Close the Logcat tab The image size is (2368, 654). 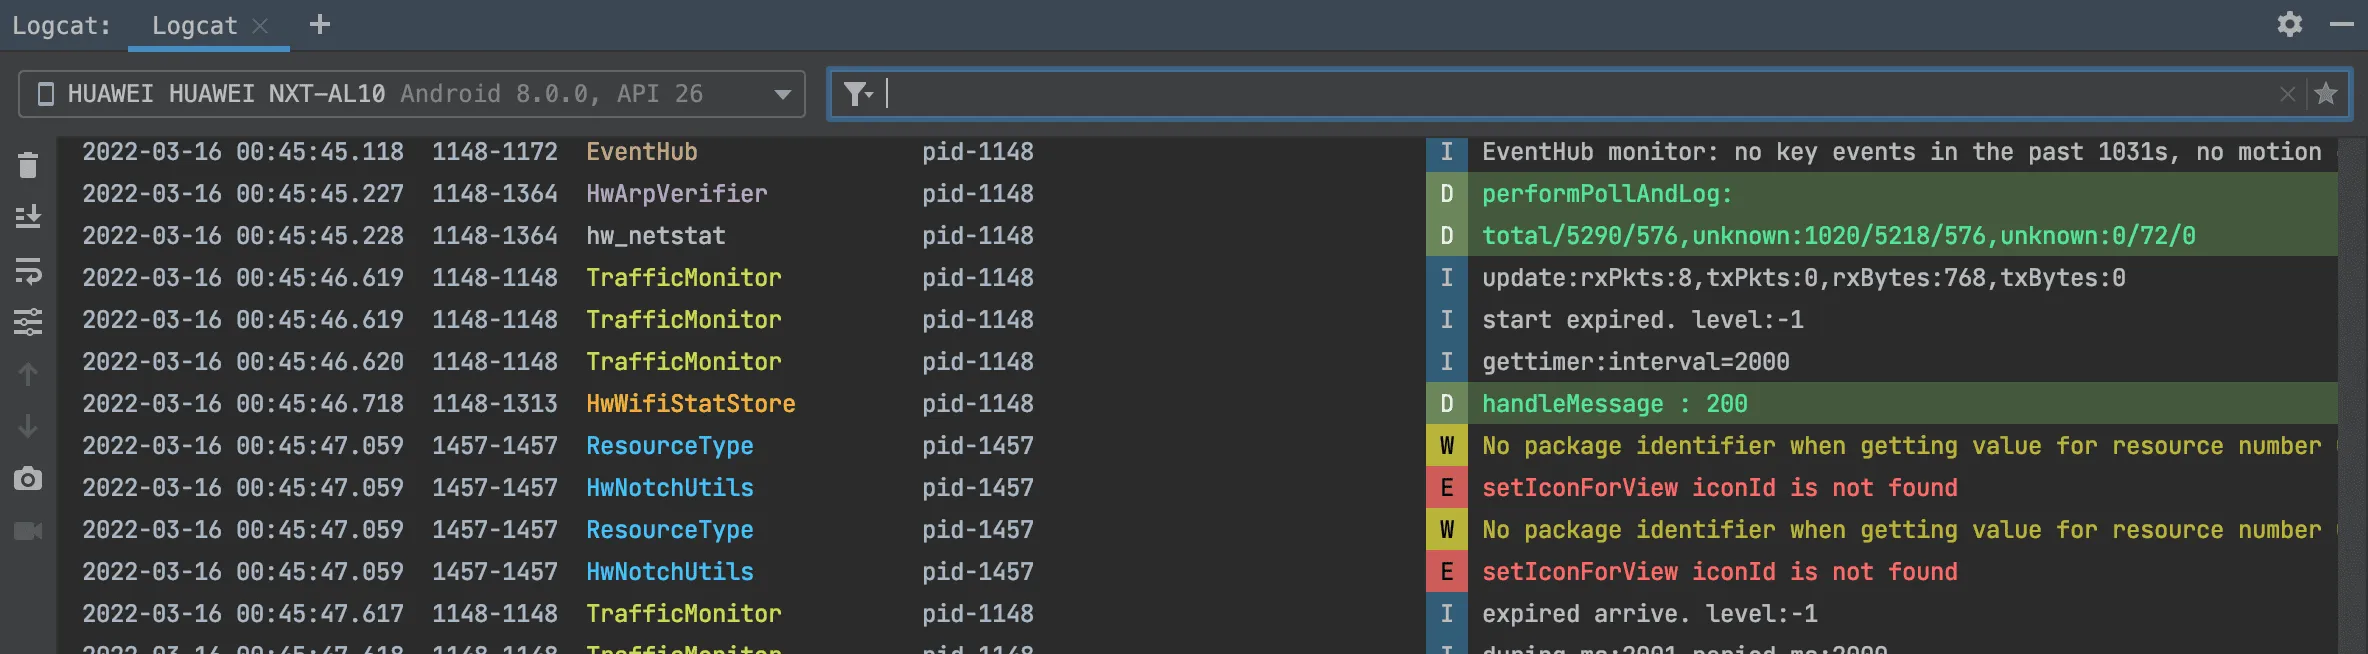pos(261,26)
